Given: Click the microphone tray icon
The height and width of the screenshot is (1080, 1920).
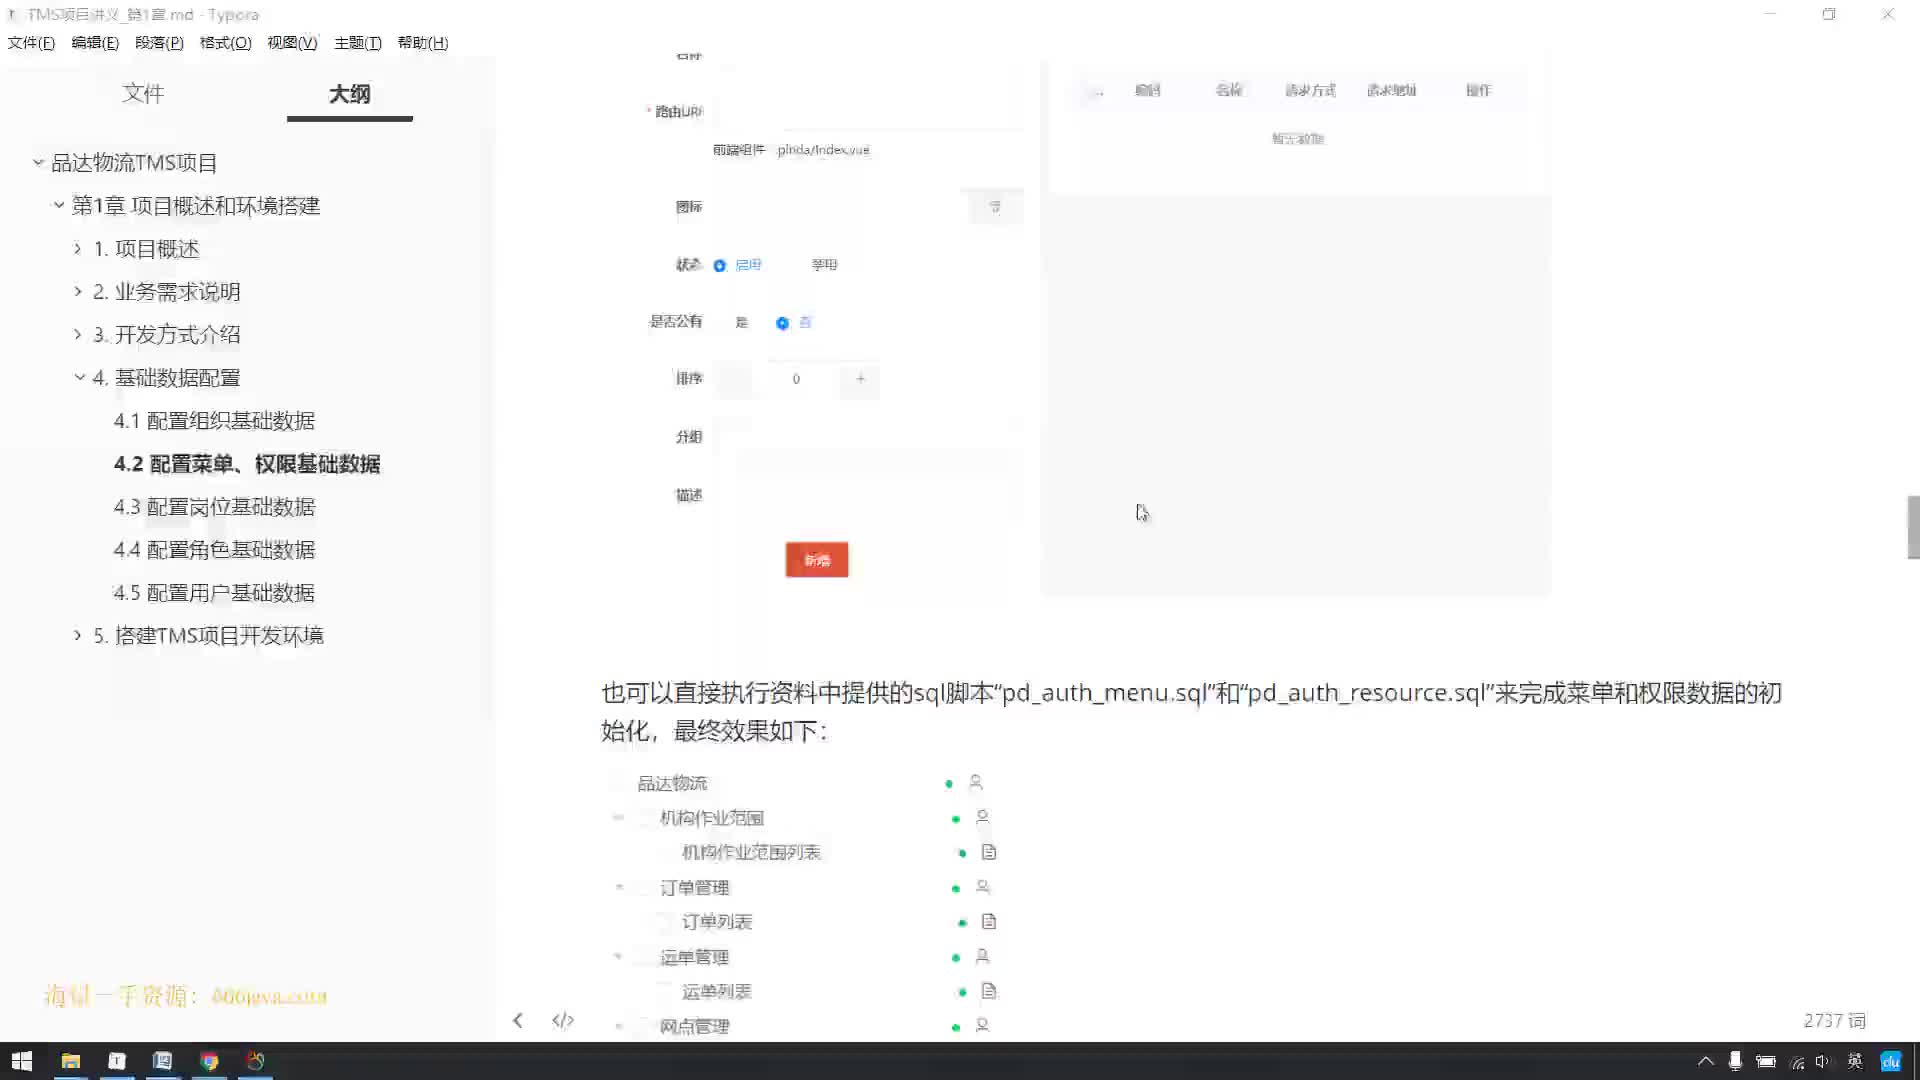Looking at the screenshot, I should (x=1735, y=1061).
